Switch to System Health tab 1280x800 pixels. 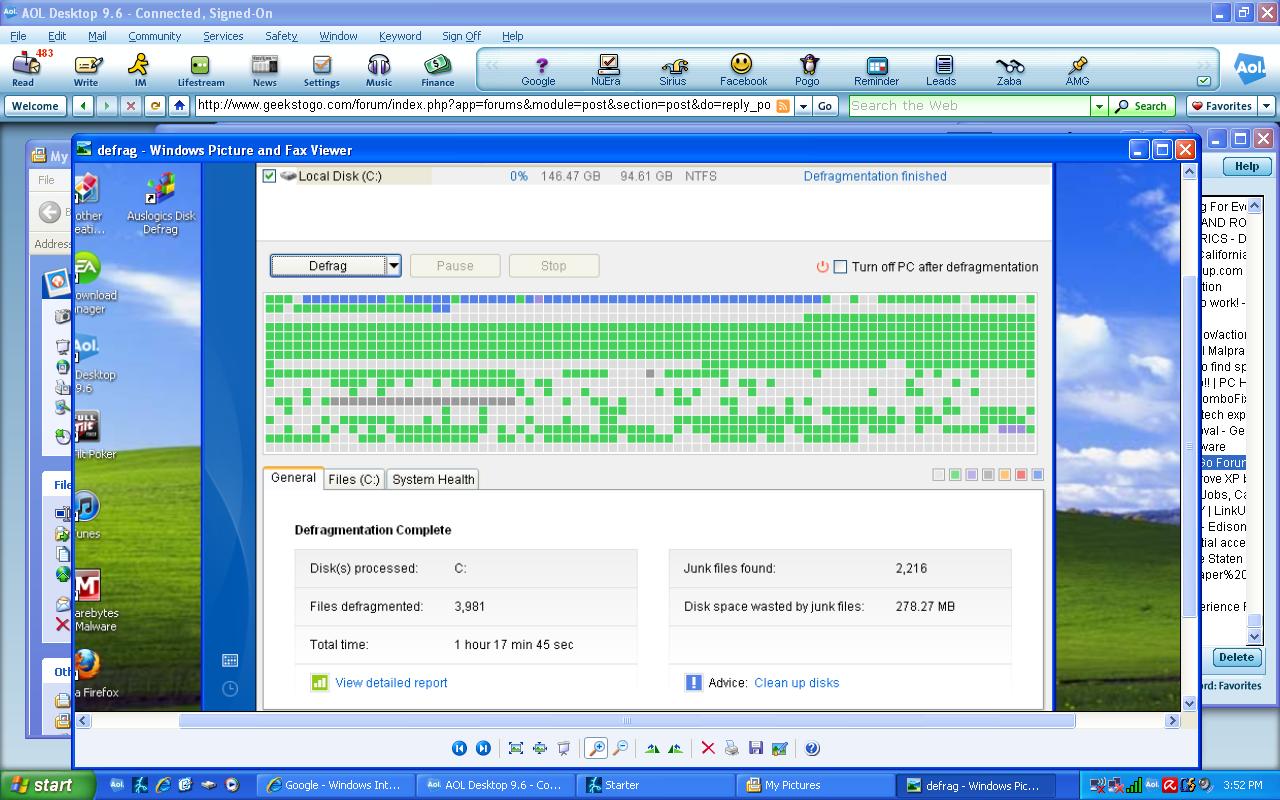433,479
